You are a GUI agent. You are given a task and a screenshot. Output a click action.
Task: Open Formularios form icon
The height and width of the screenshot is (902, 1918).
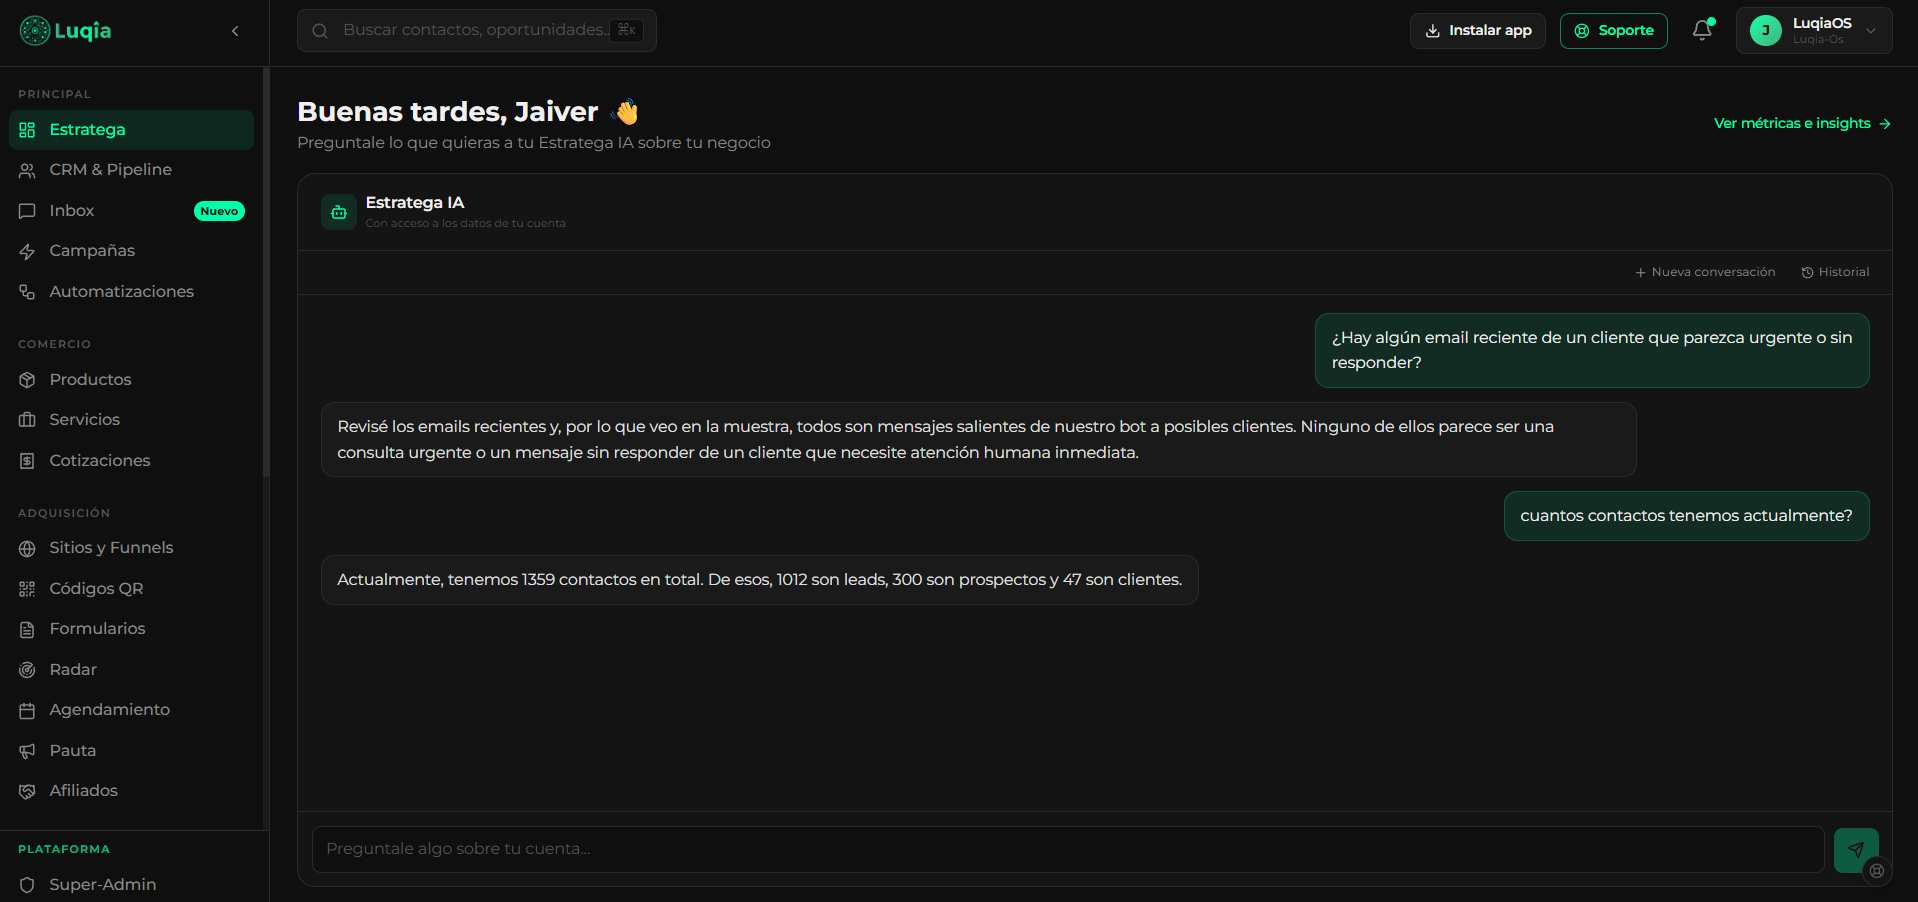point(27,629)
